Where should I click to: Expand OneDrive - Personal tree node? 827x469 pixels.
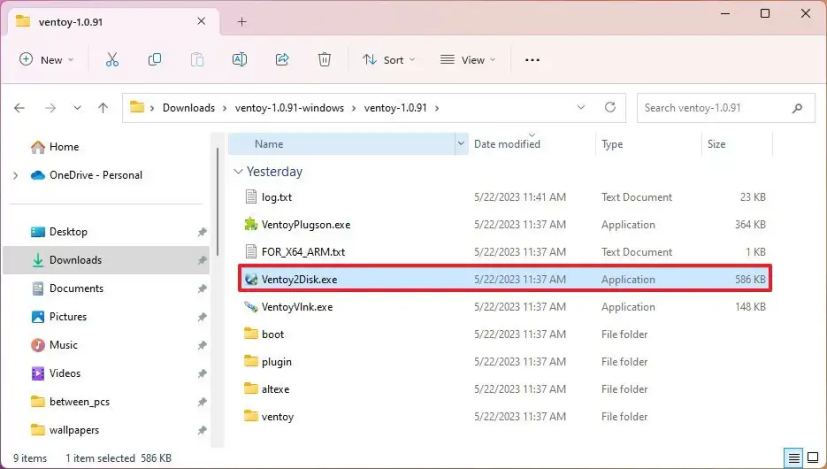(x=15, y=175)
